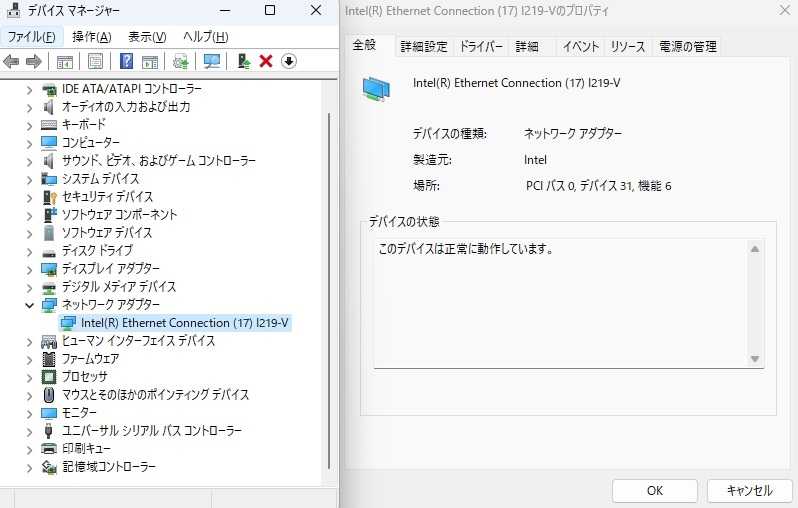Open the ファイル(F) menu
The height and width of the screenshot is (508, 798).
pyautogui.click(x=32, y=37)
